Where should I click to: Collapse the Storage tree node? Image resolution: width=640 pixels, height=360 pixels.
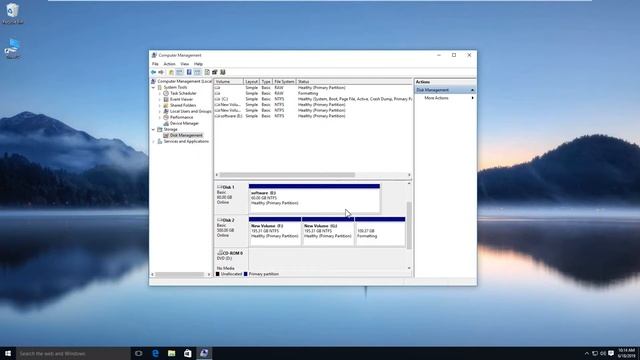(153, 129)
